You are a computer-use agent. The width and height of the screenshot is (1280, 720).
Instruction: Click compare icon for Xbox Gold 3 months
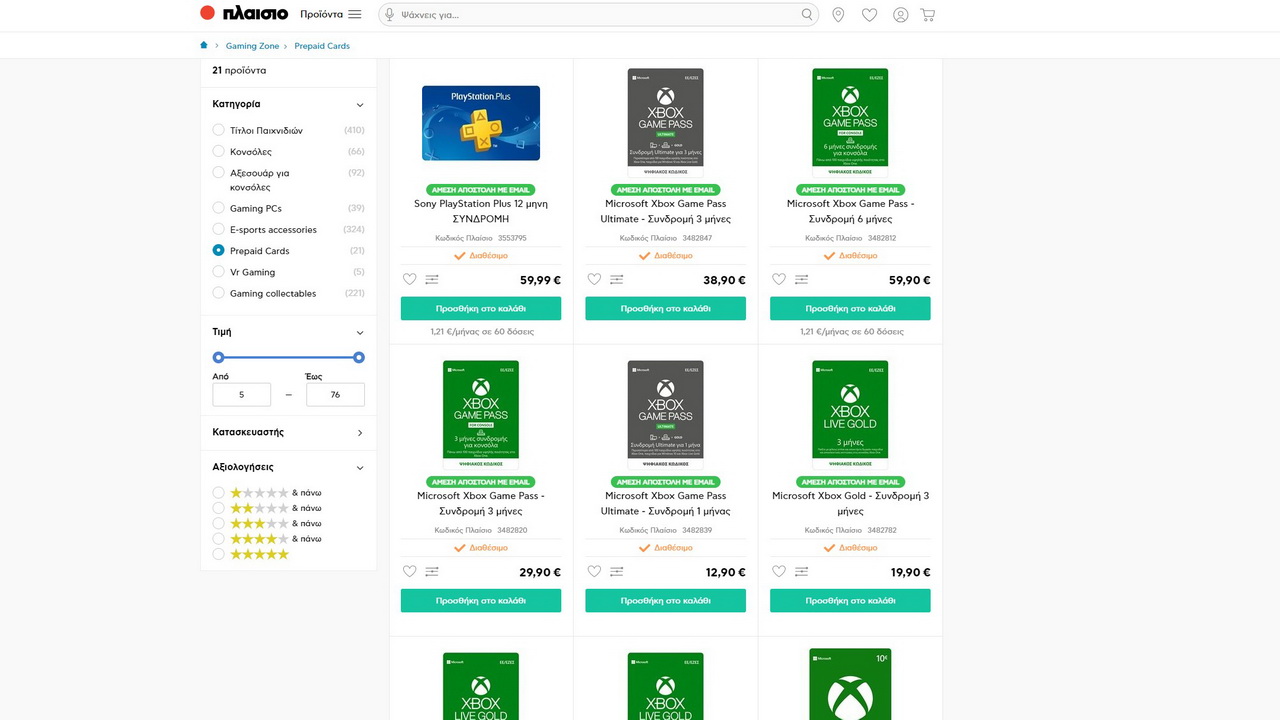(x=801, y=572)
